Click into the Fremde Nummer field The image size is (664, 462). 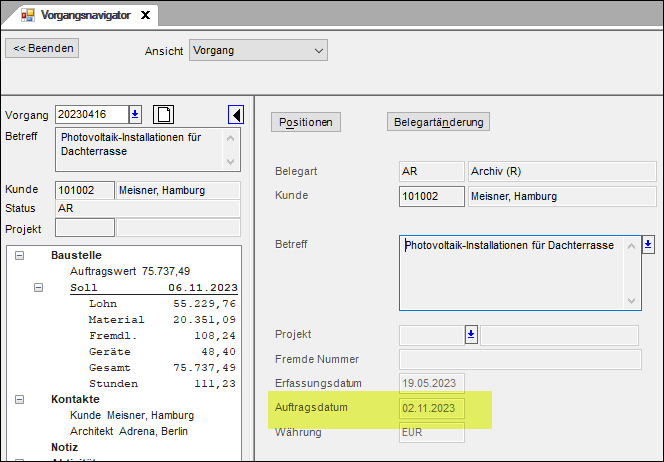coord(520,359)
